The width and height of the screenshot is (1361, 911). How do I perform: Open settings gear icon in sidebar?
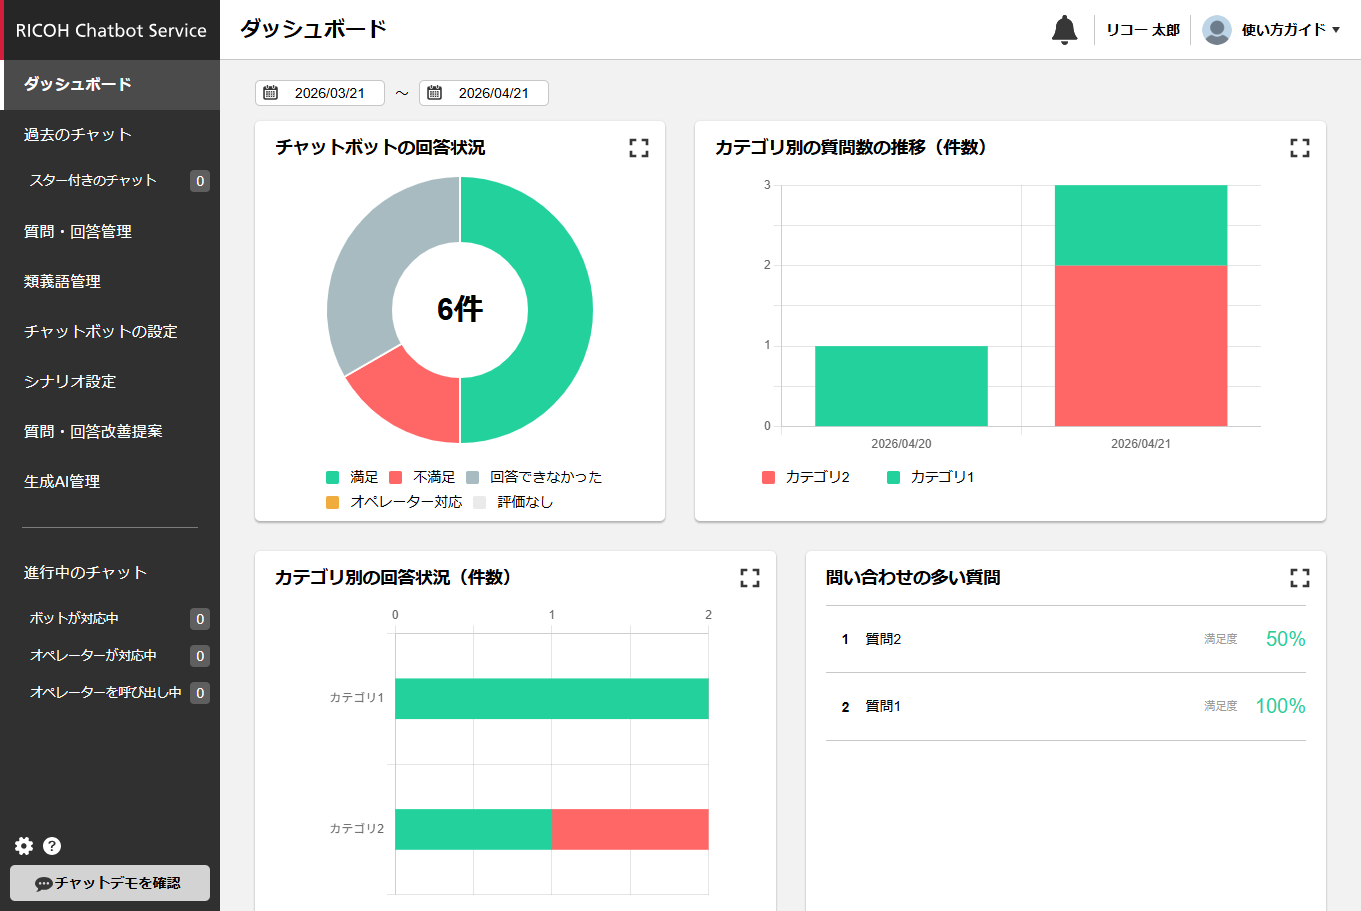coord(24,846)
